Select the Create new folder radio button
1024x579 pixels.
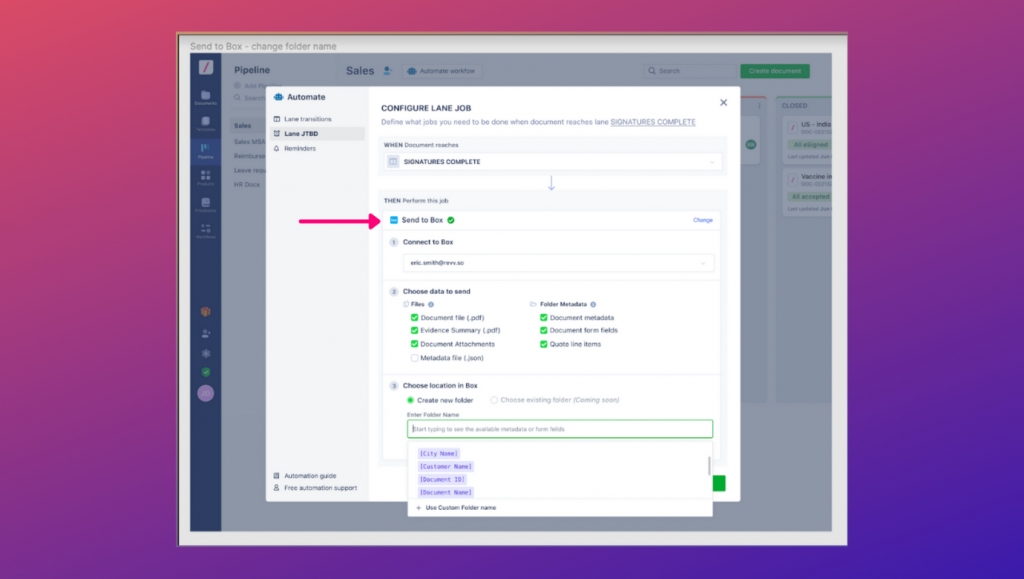[410, 400]
